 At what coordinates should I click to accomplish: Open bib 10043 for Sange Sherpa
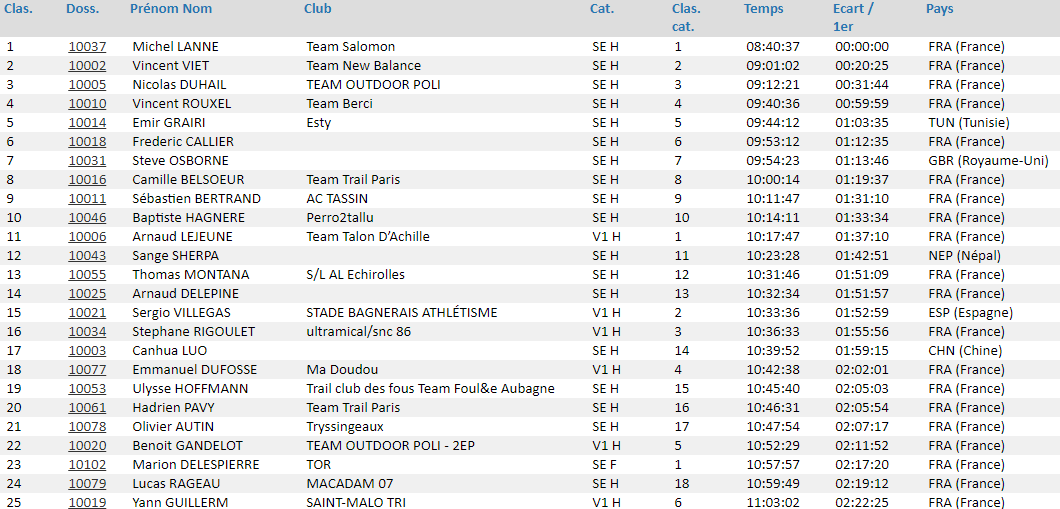point(87,256)
